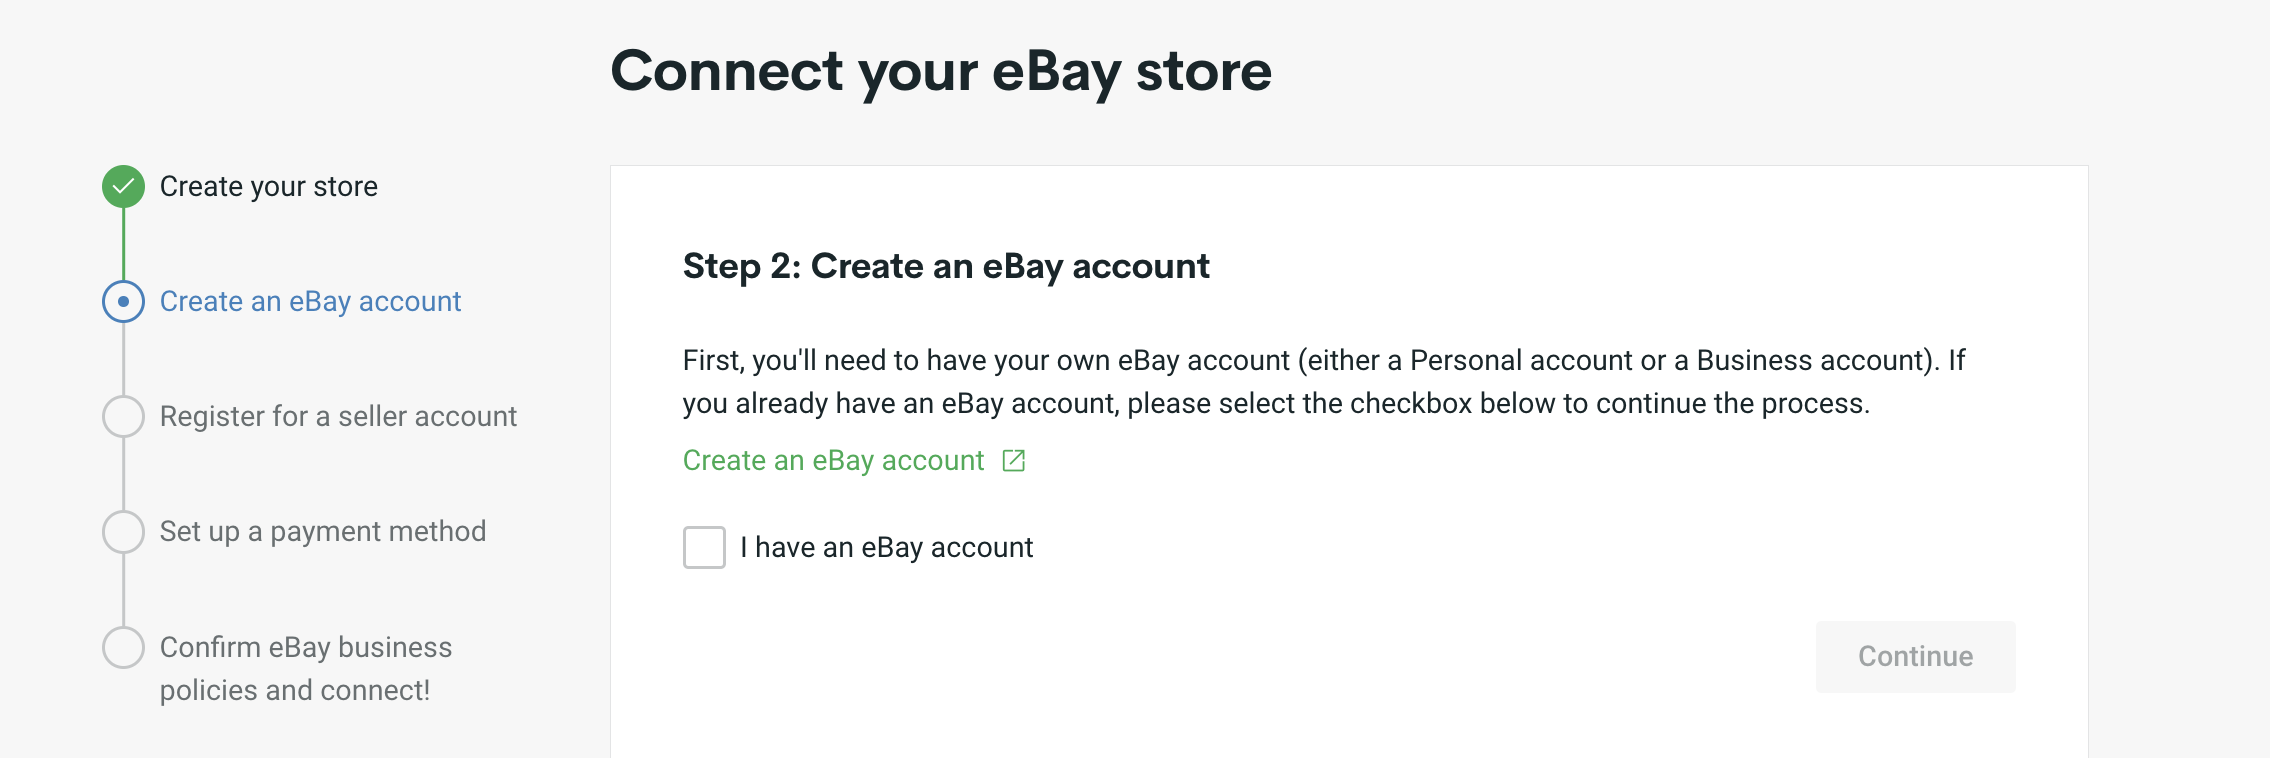The height and width of the screenshot is (758, 2270).
Task: Click the empty circle beside Register for a seller account
Action: [123, 416]
